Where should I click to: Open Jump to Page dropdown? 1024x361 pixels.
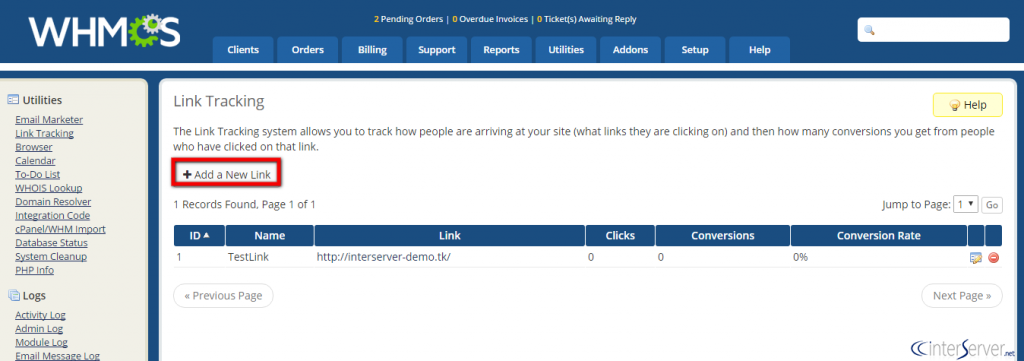pos(965,204)
